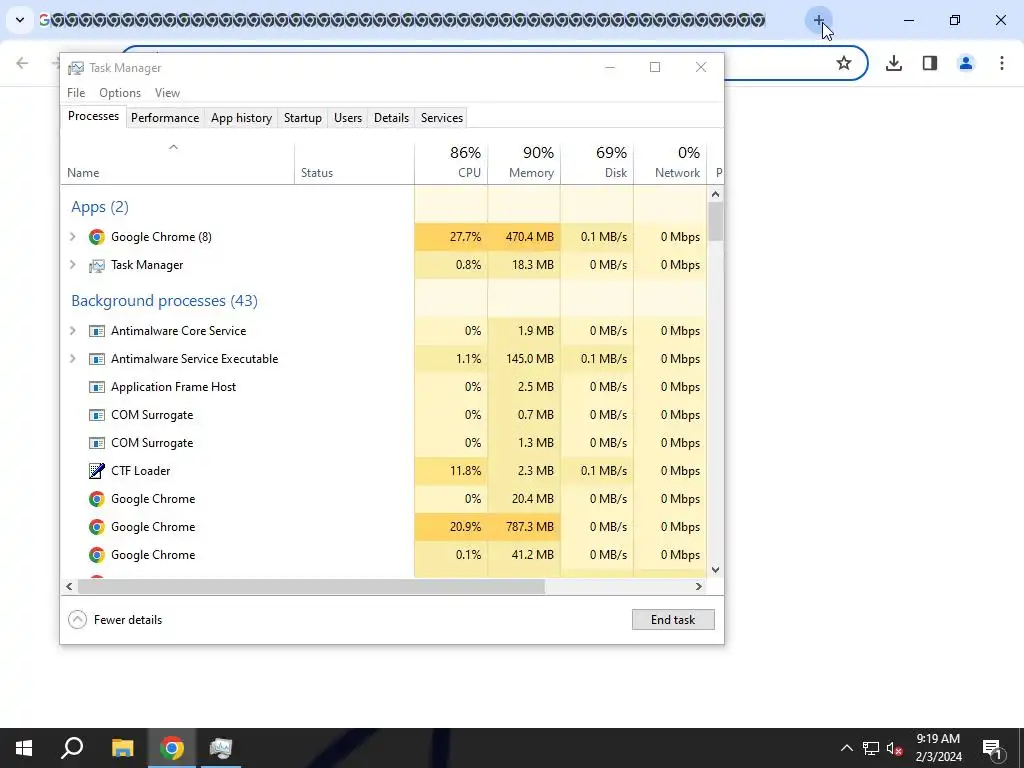Sort by Disk column header
The width and height of the screenshot is (1024, 768).
tap(597, 162)
